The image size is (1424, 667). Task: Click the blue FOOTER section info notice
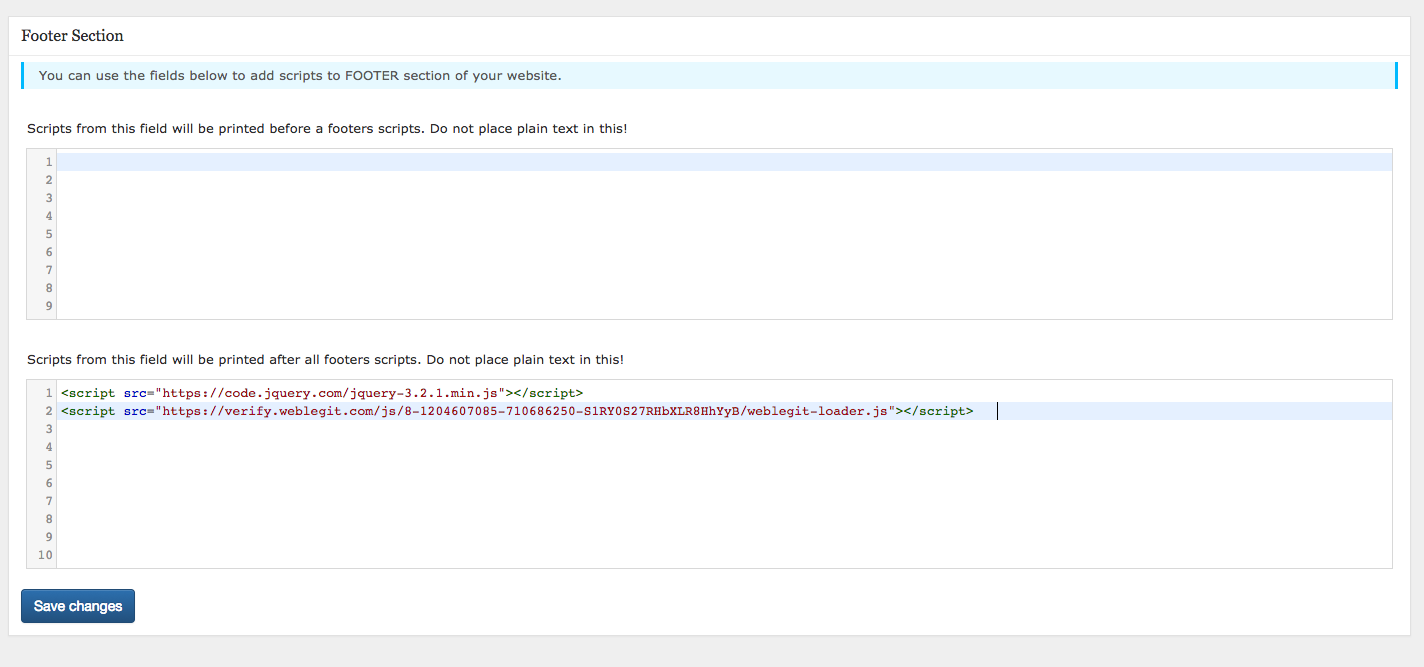(x=709, y=75)
